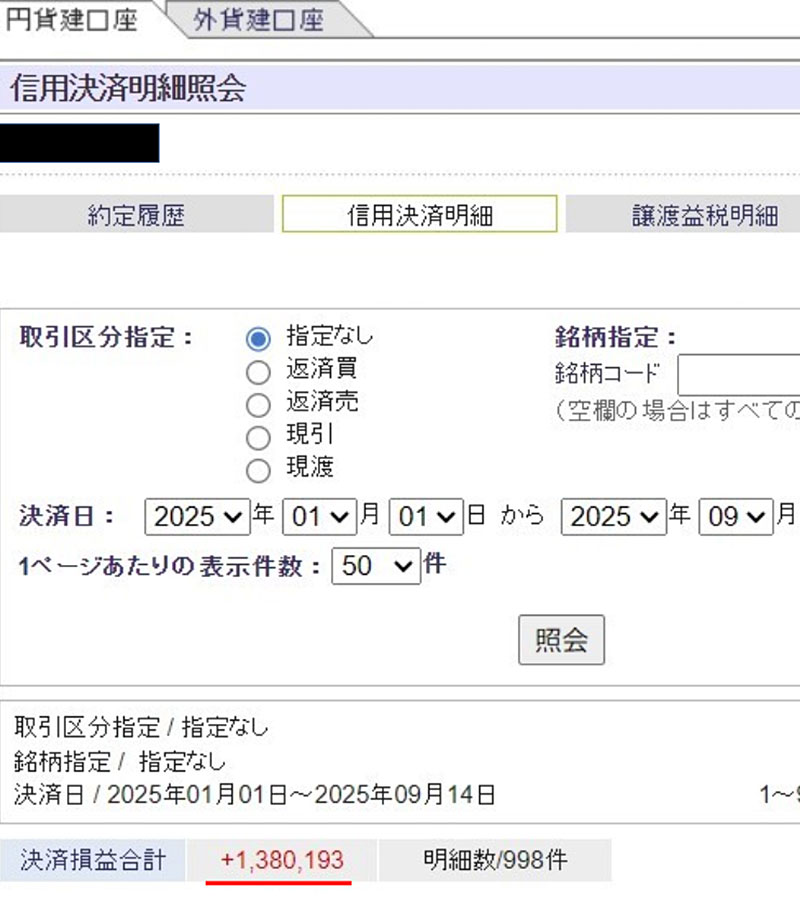Open the start year dropdown for 決済日

pyautogui.click(x=198, y=517)
